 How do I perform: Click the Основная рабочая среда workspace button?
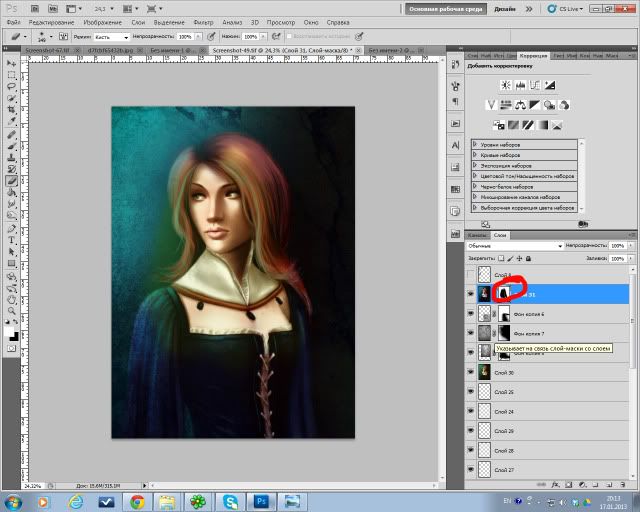tap(446, 9)
